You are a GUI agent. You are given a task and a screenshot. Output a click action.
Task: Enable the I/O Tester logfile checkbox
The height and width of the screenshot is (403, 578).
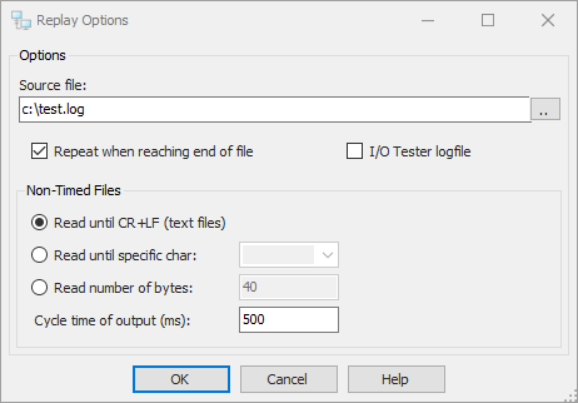(355, 151)
